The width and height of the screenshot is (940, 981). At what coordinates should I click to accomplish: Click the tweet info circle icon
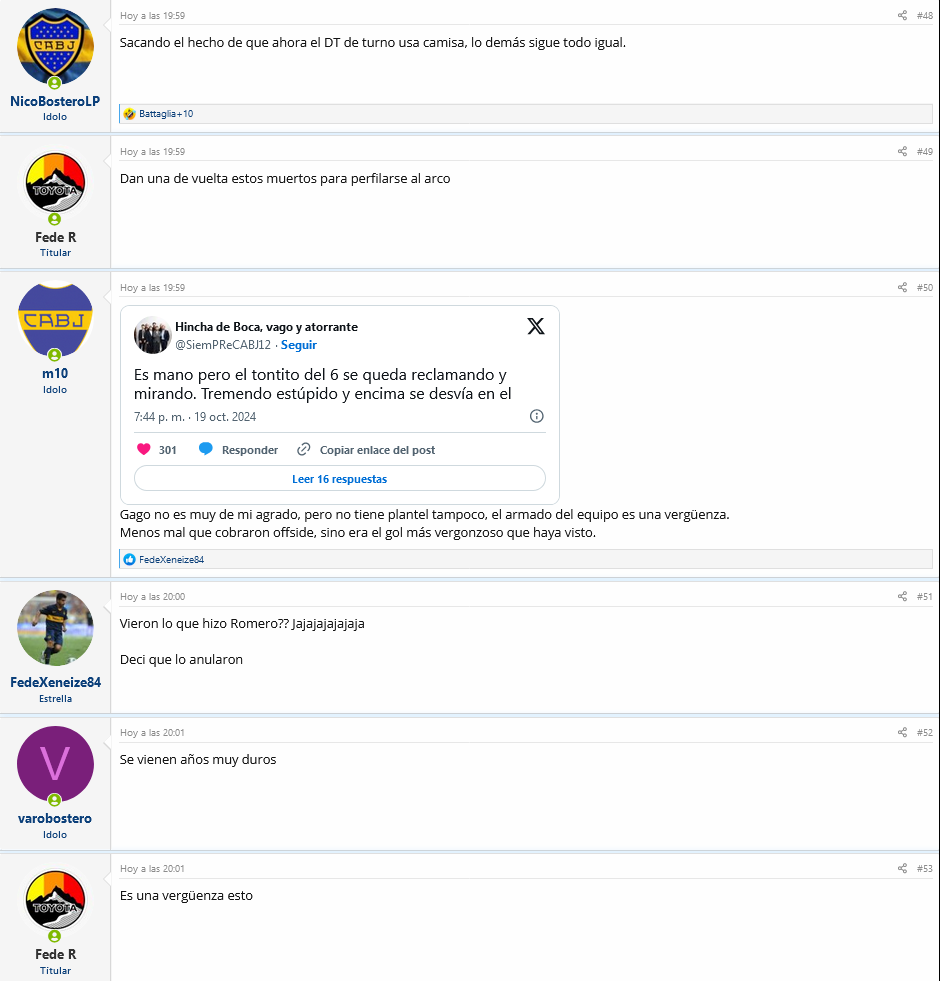(x=536, y=416)
